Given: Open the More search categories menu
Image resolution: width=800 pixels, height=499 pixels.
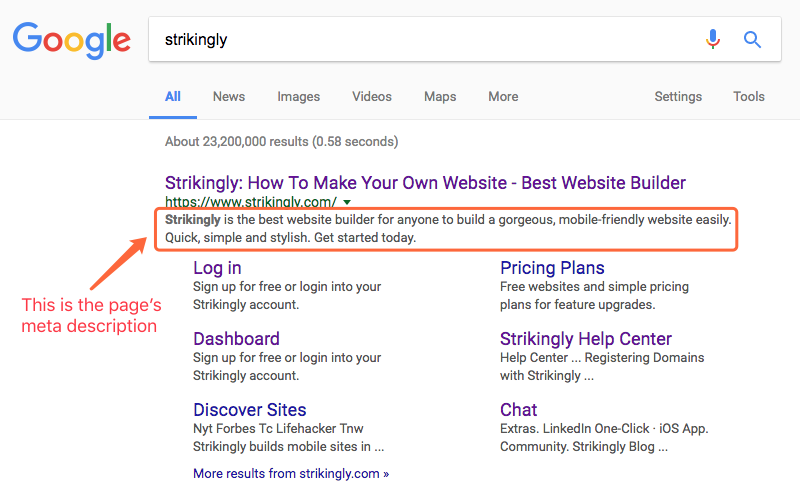Looking at the screenshot, I should (x=503, y=96).
